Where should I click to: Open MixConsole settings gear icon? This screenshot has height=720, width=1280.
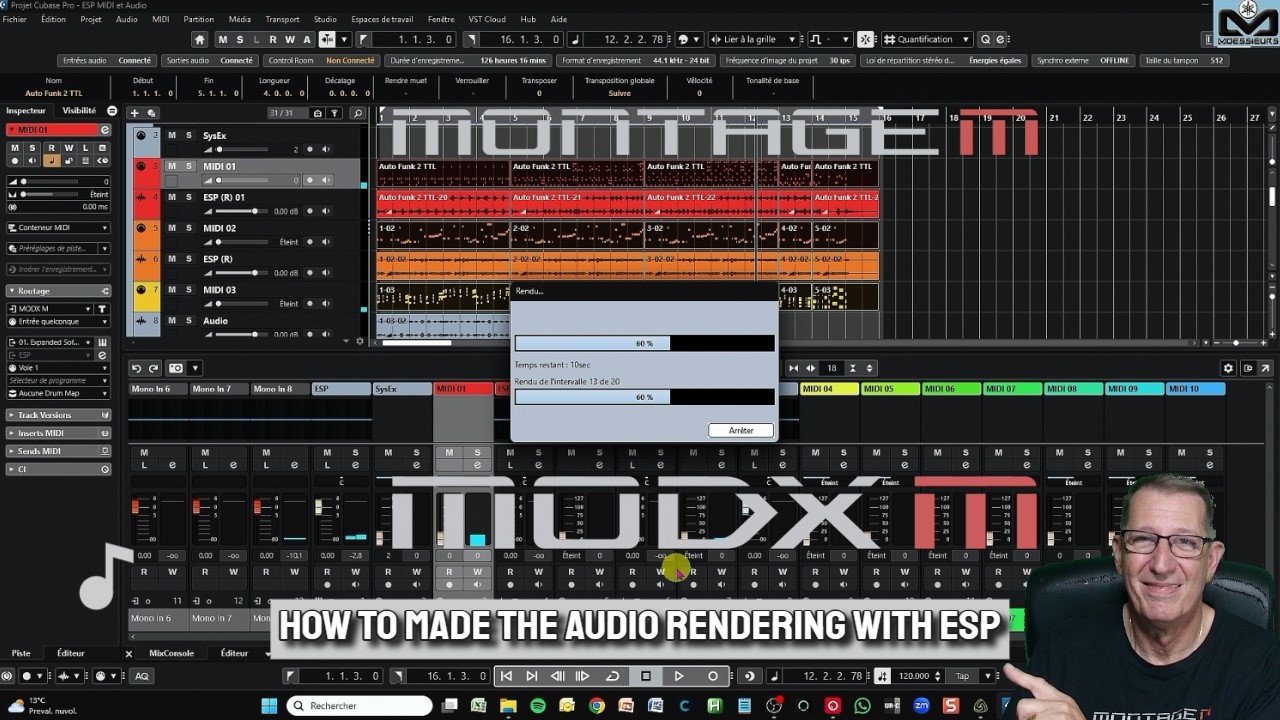[1229, 368]
